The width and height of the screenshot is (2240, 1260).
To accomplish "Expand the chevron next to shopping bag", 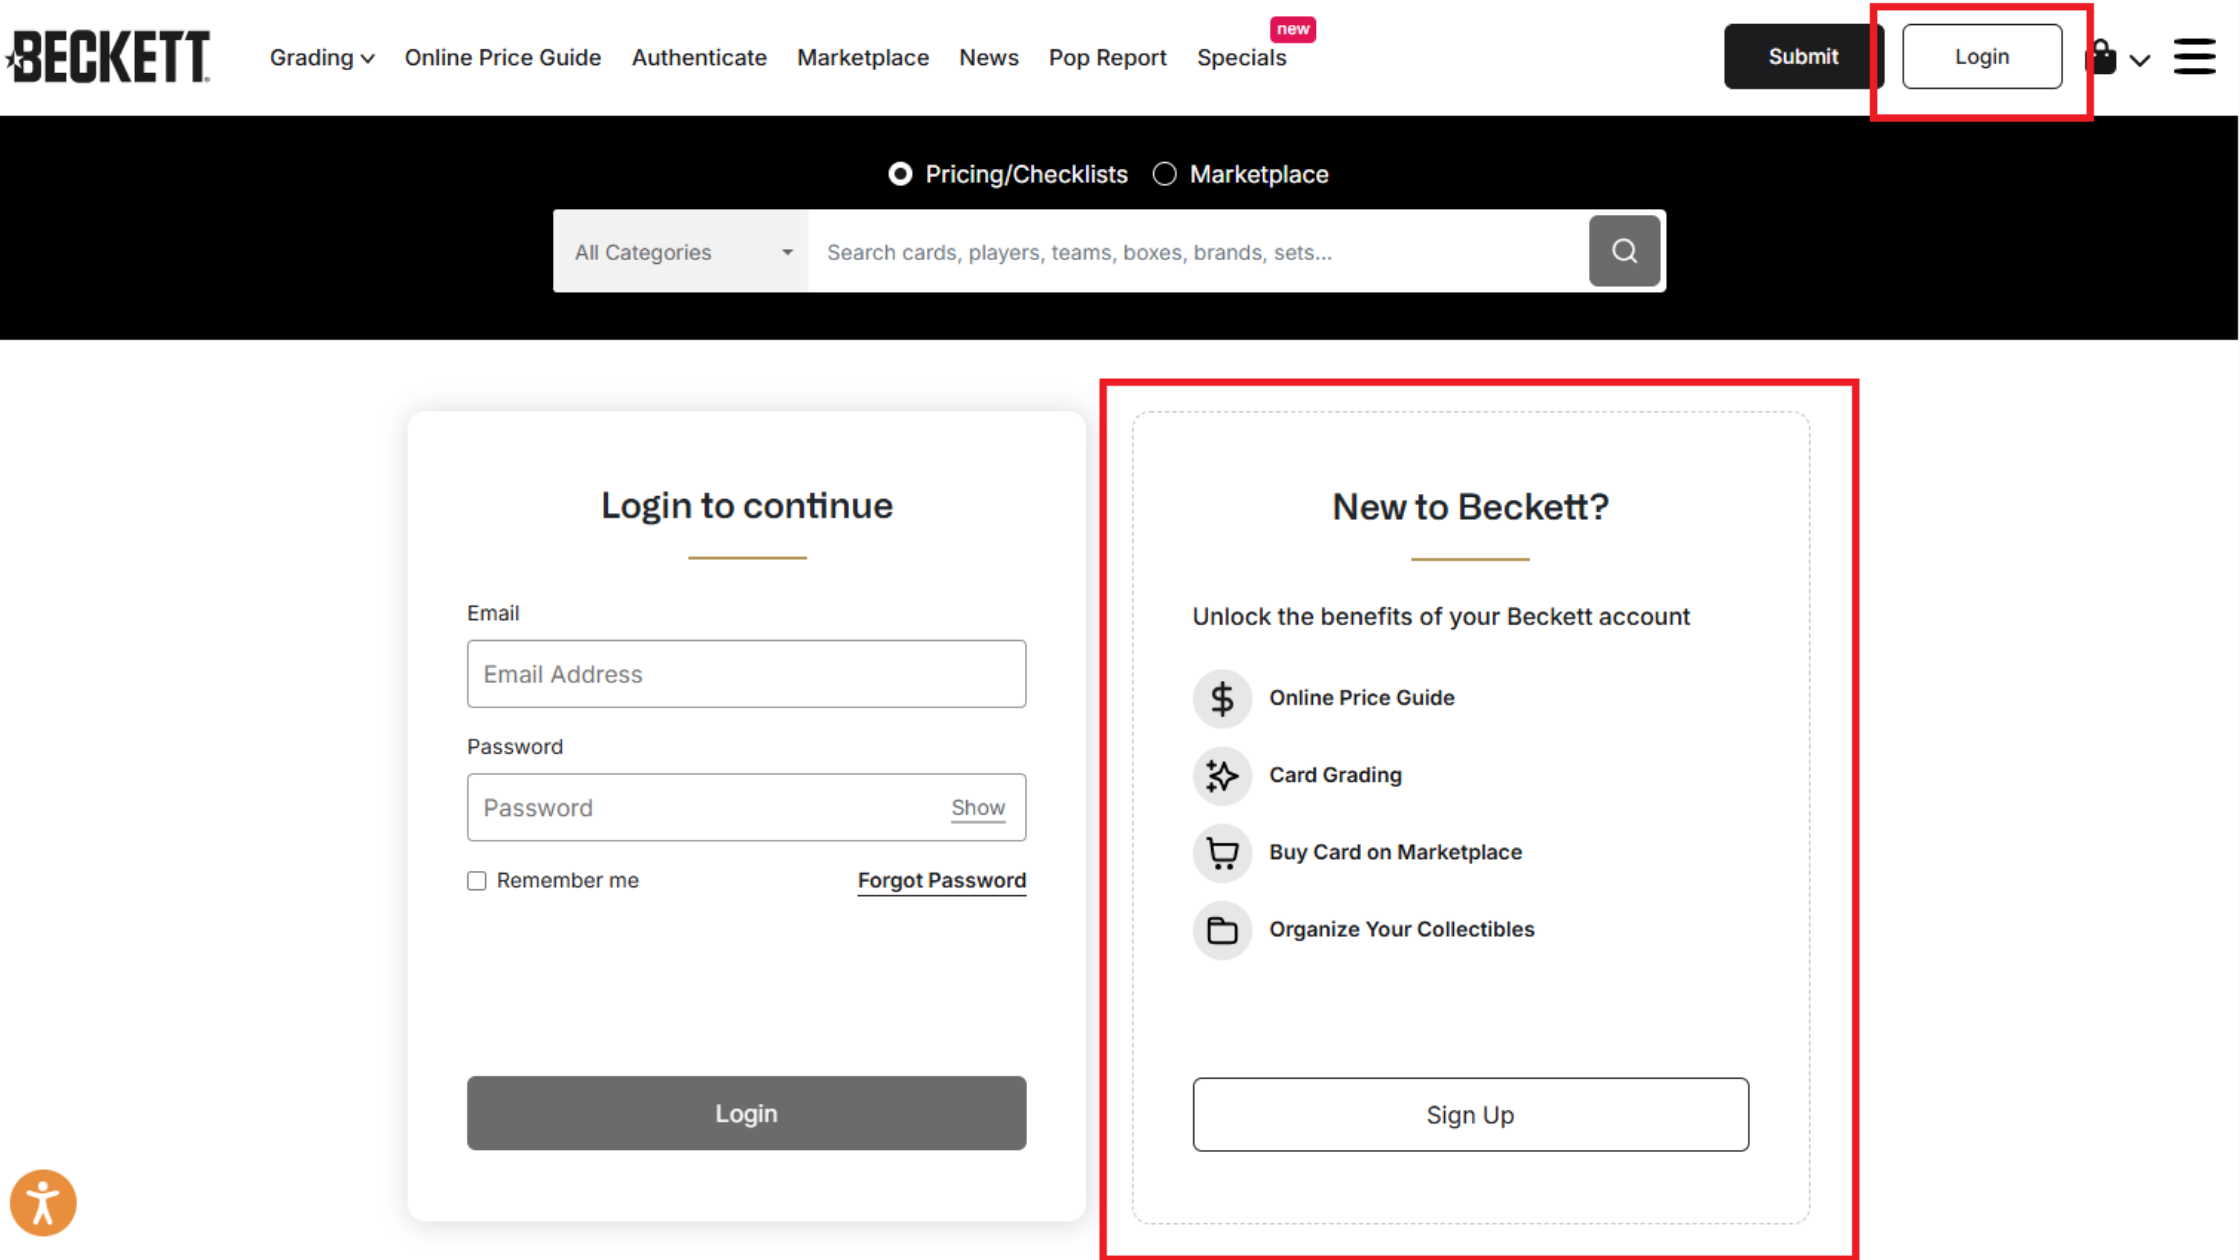I will point(2140,60).
